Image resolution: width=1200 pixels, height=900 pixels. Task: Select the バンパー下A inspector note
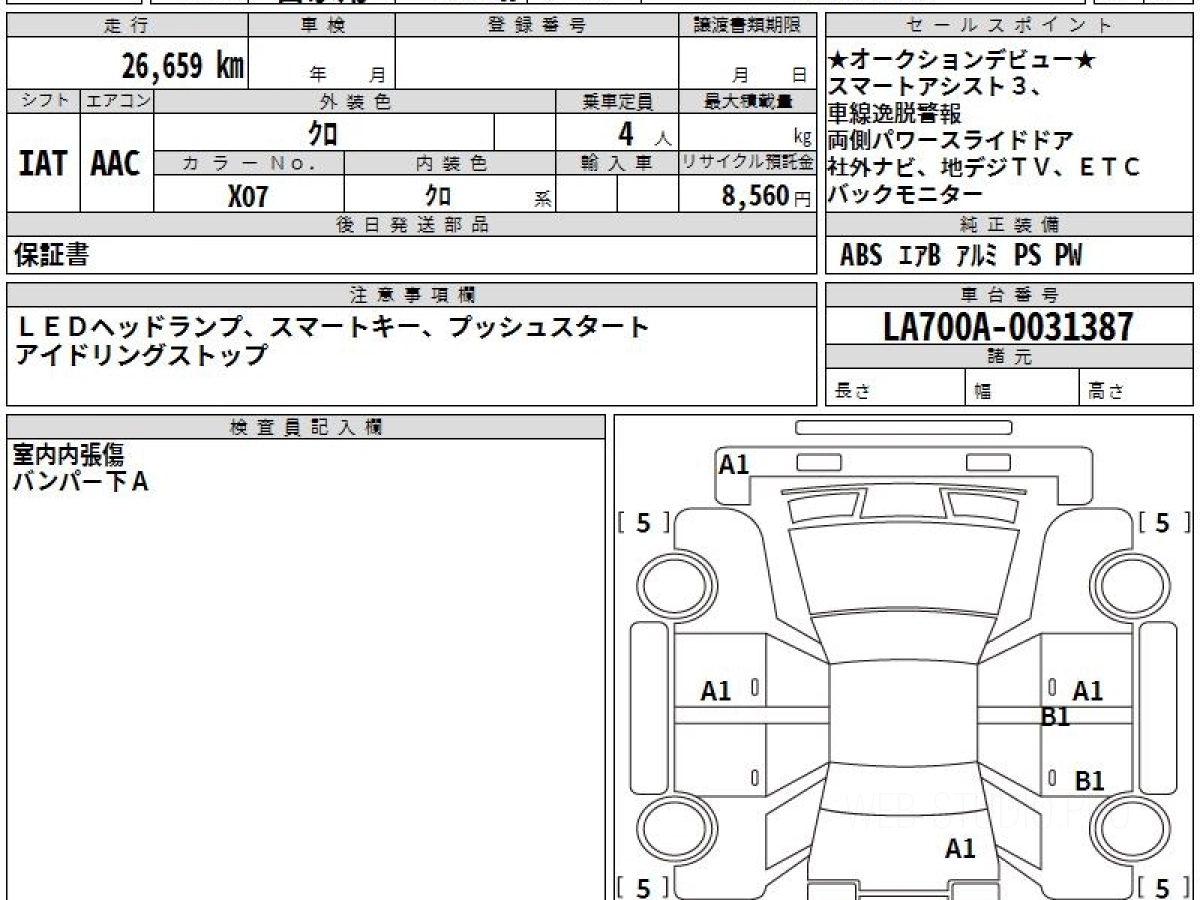[80, 482]
